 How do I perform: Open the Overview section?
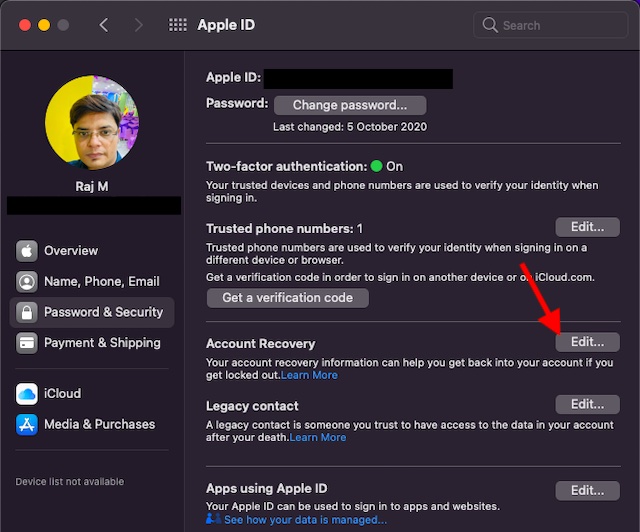coord(92,250)
